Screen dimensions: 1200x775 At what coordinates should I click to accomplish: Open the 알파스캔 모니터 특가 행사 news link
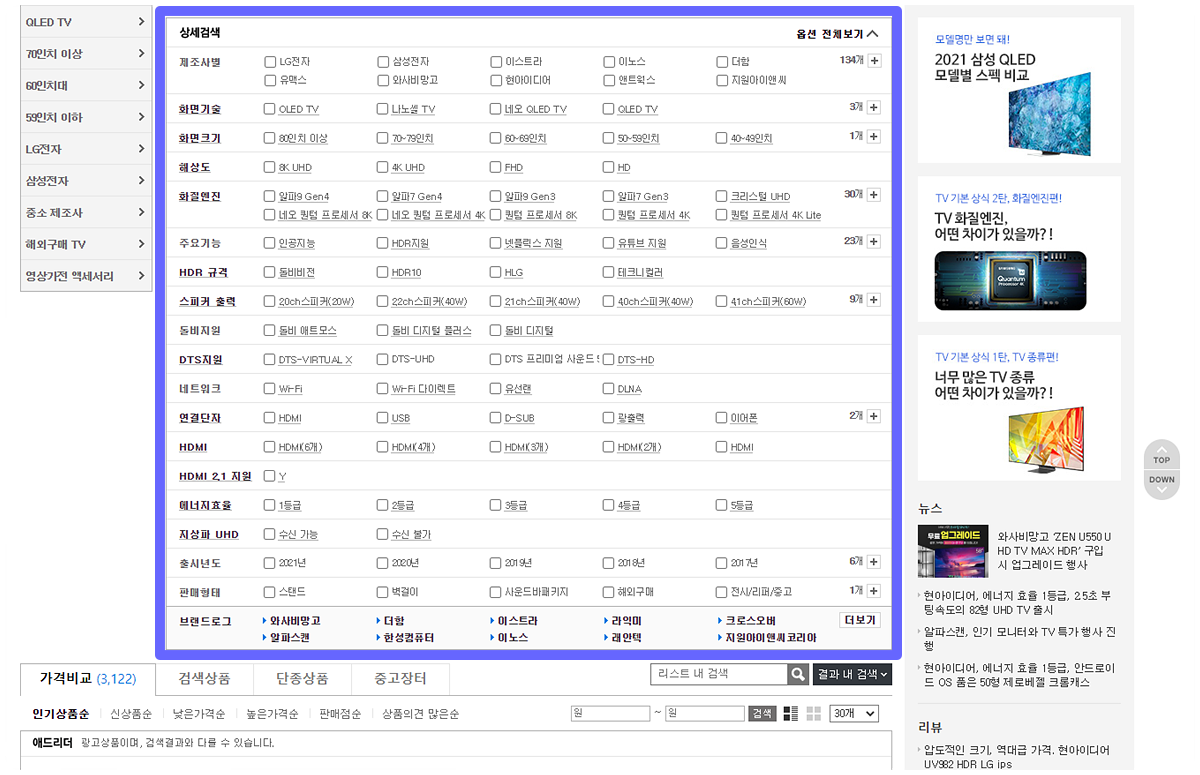click(1020, 638)
